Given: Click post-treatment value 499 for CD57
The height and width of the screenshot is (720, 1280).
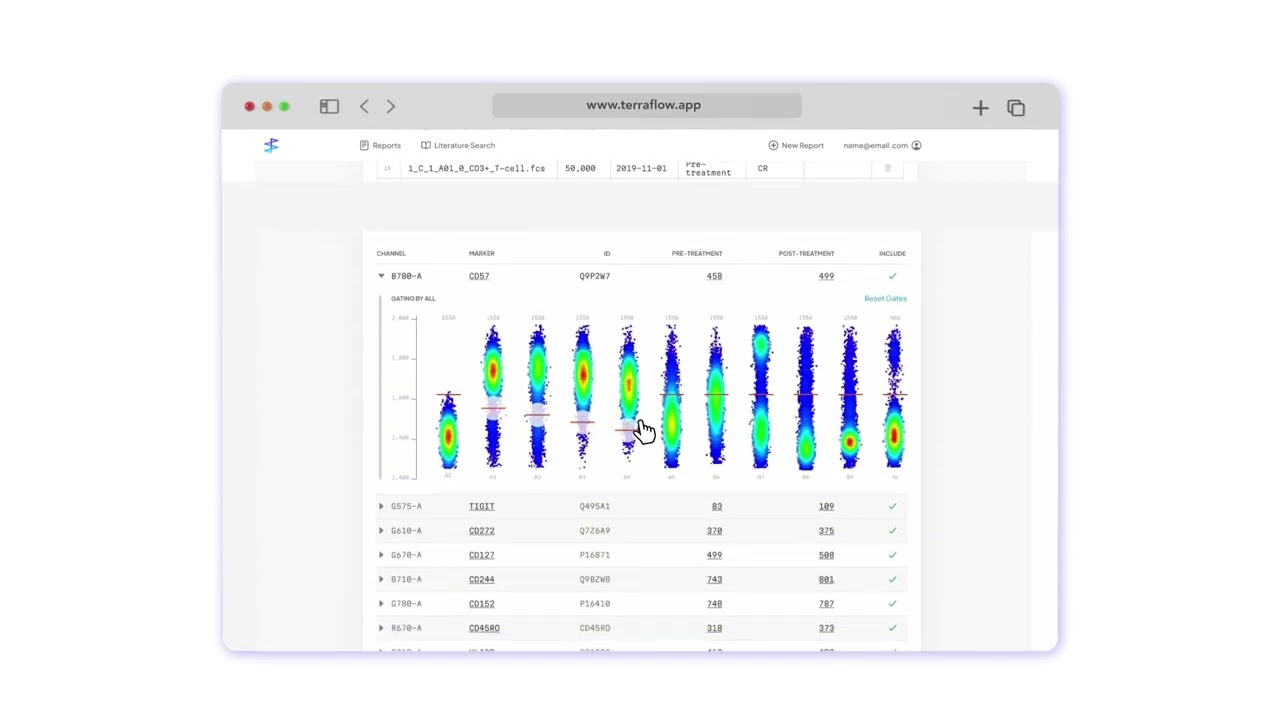Looking at the screenshot, I should [x=826, y=276].
